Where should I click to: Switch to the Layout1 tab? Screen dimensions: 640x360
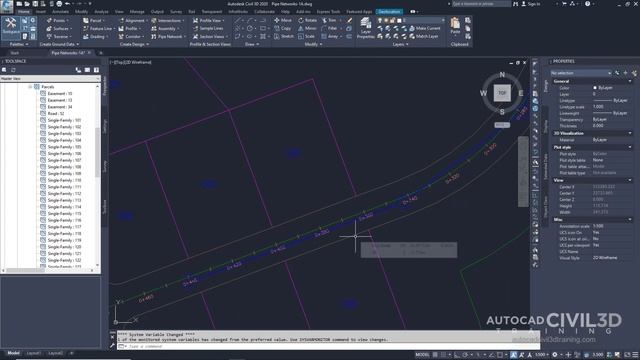(33, 353)
